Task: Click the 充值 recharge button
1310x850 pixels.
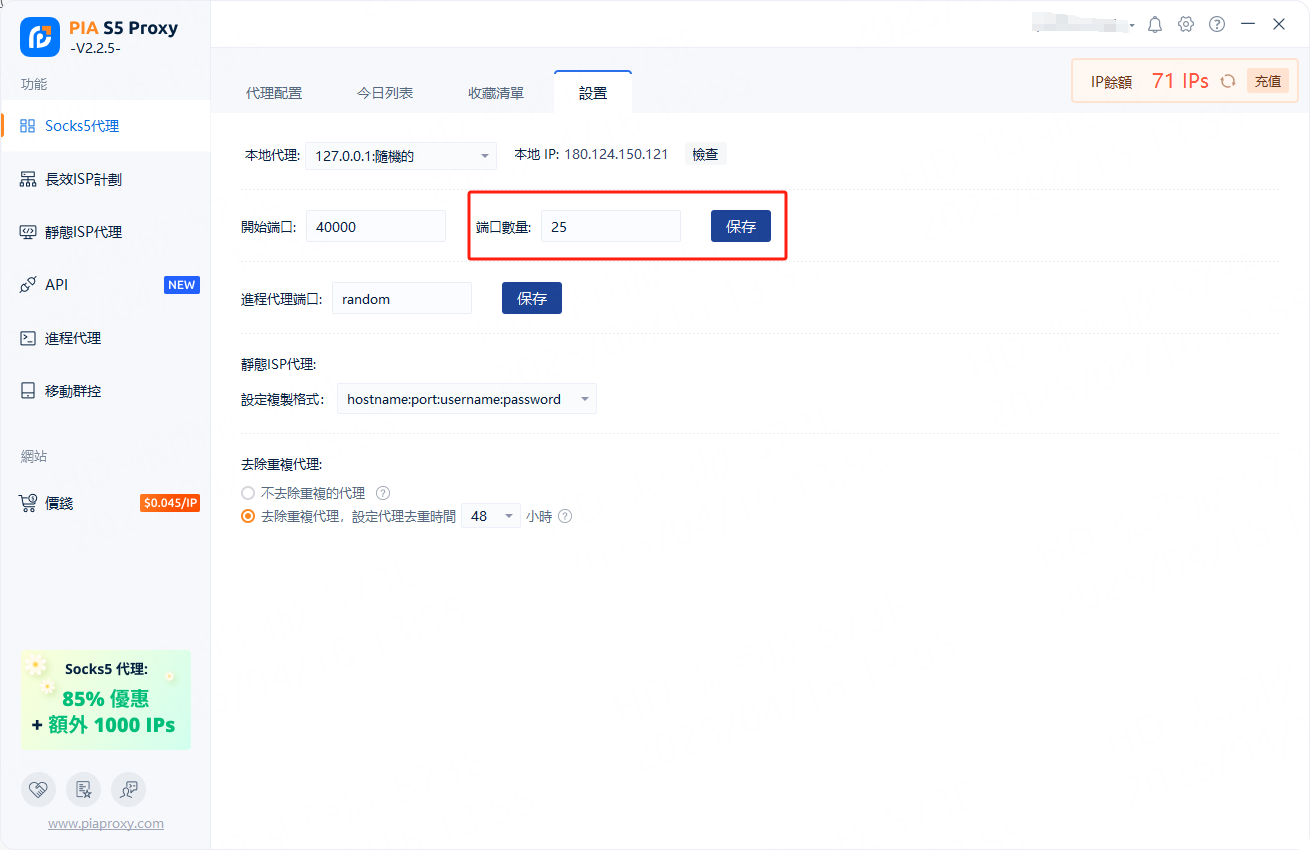Action: click(x=1267, y=81)
